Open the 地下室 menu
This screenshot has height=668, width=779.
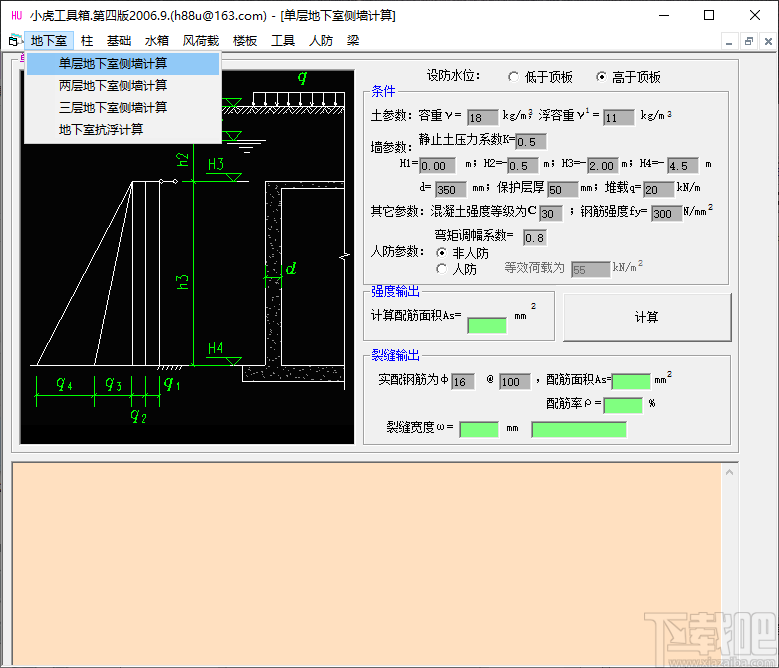click(x=49, y=41)
